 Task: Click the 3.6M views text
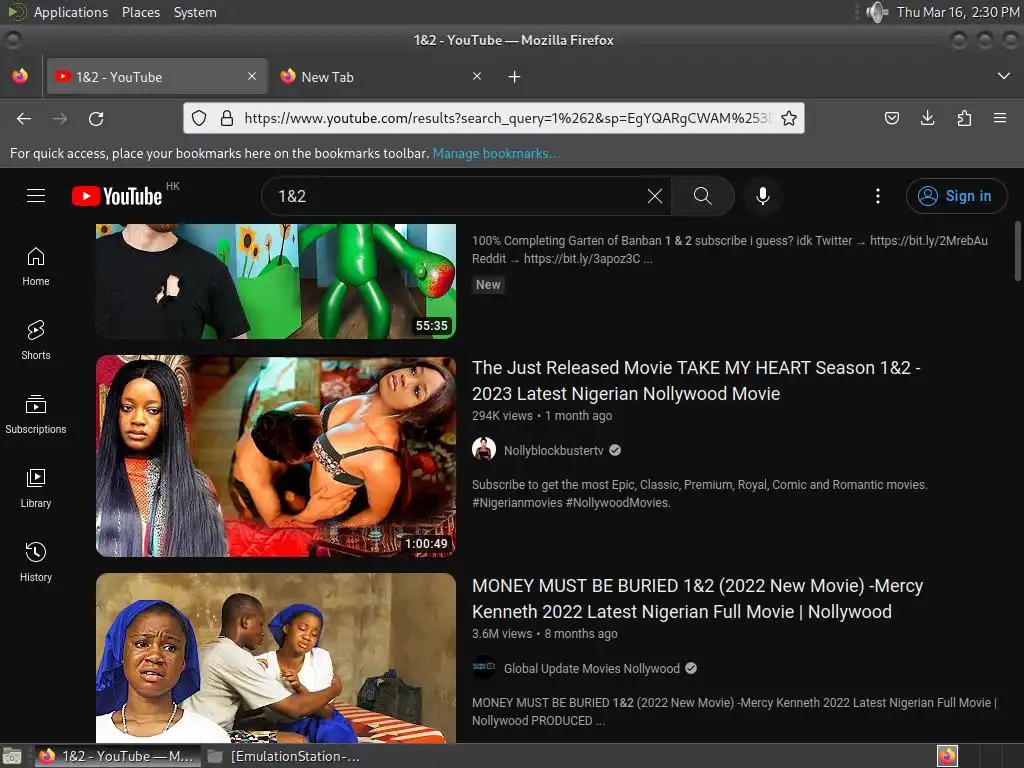(502, 633)
